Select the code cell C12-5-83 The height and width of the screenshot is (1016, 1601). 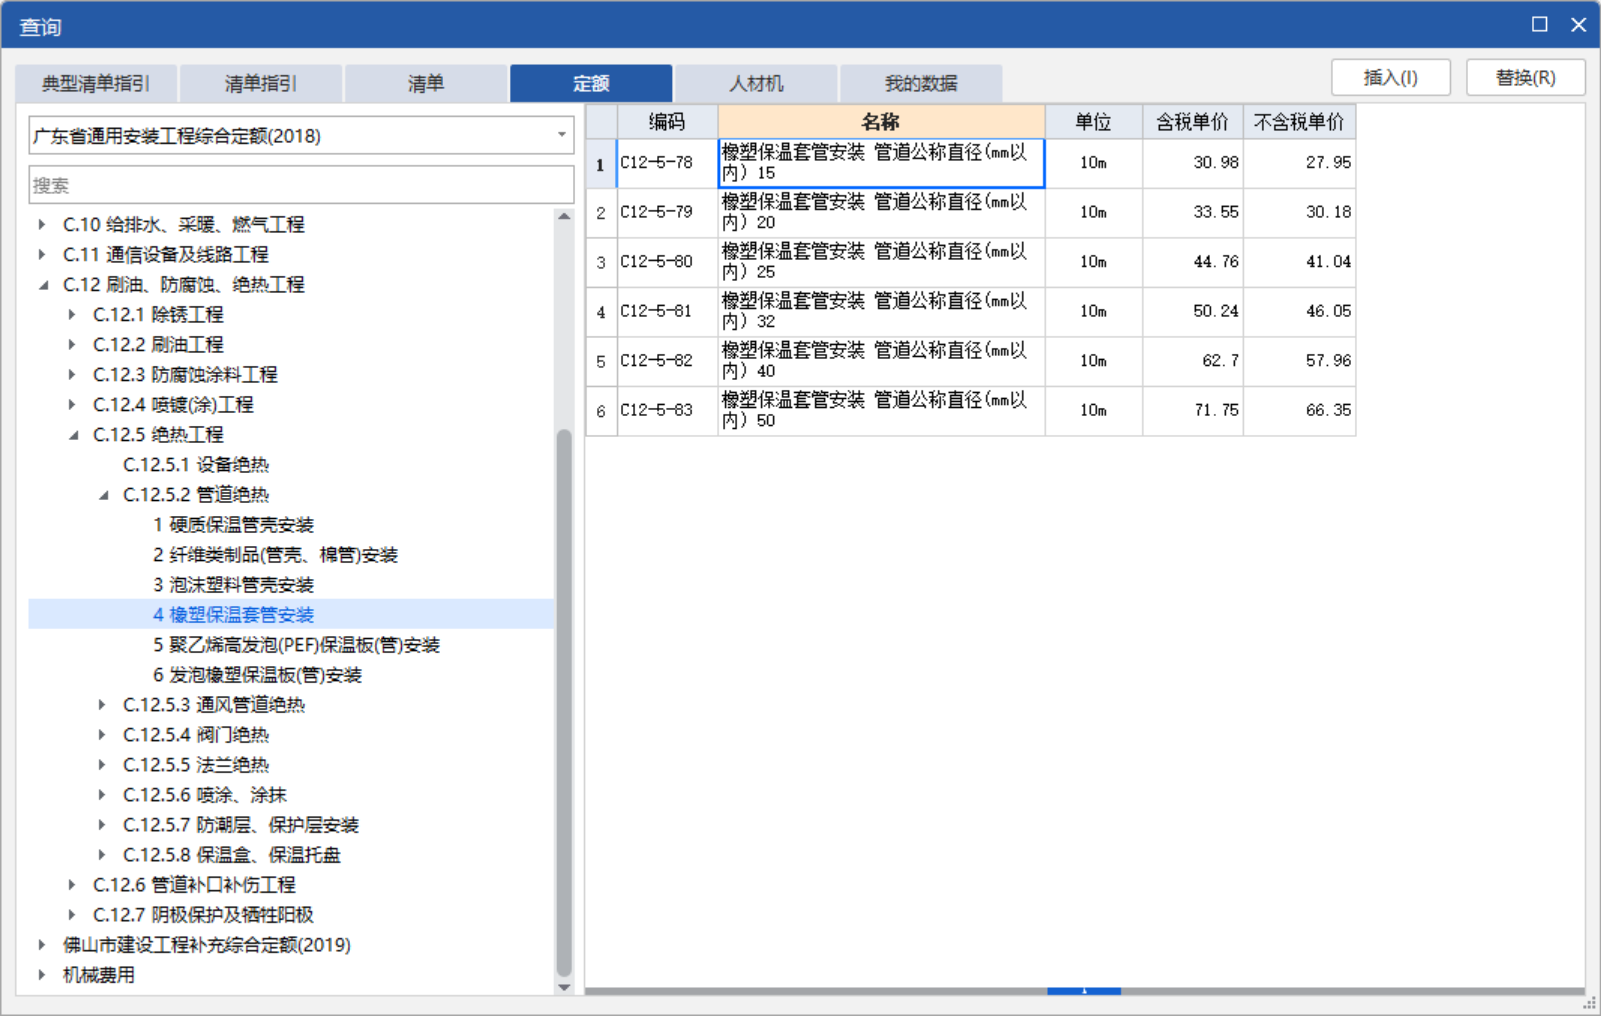[667, 411]
